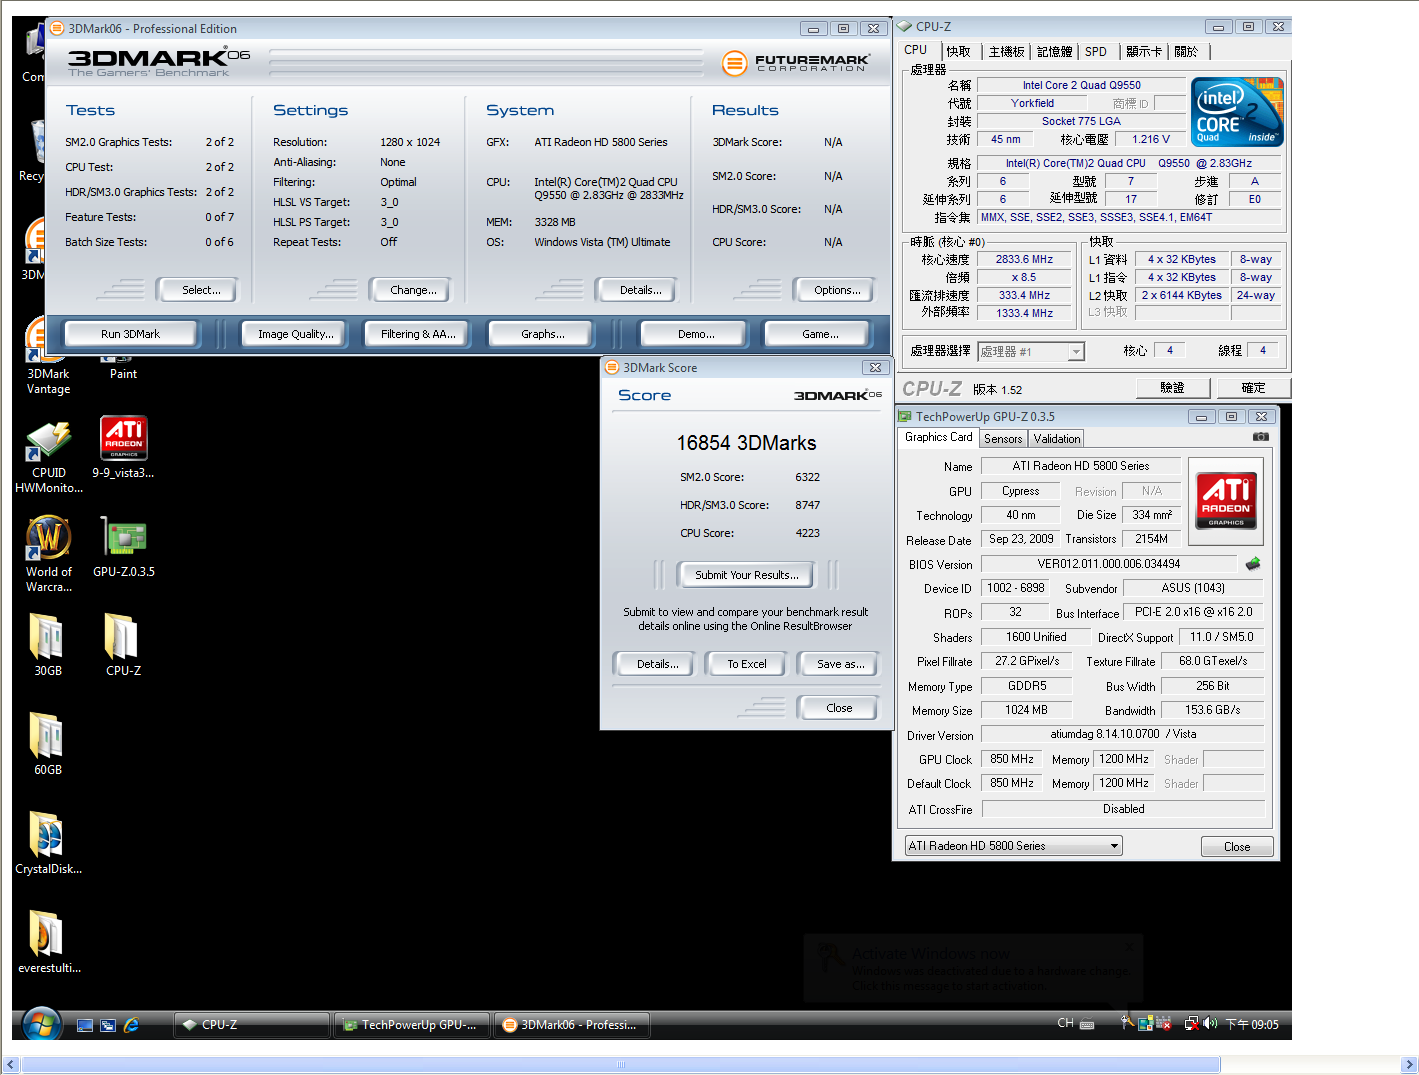Click Details... under System in 3DMark06

click(x=636, y=290)
